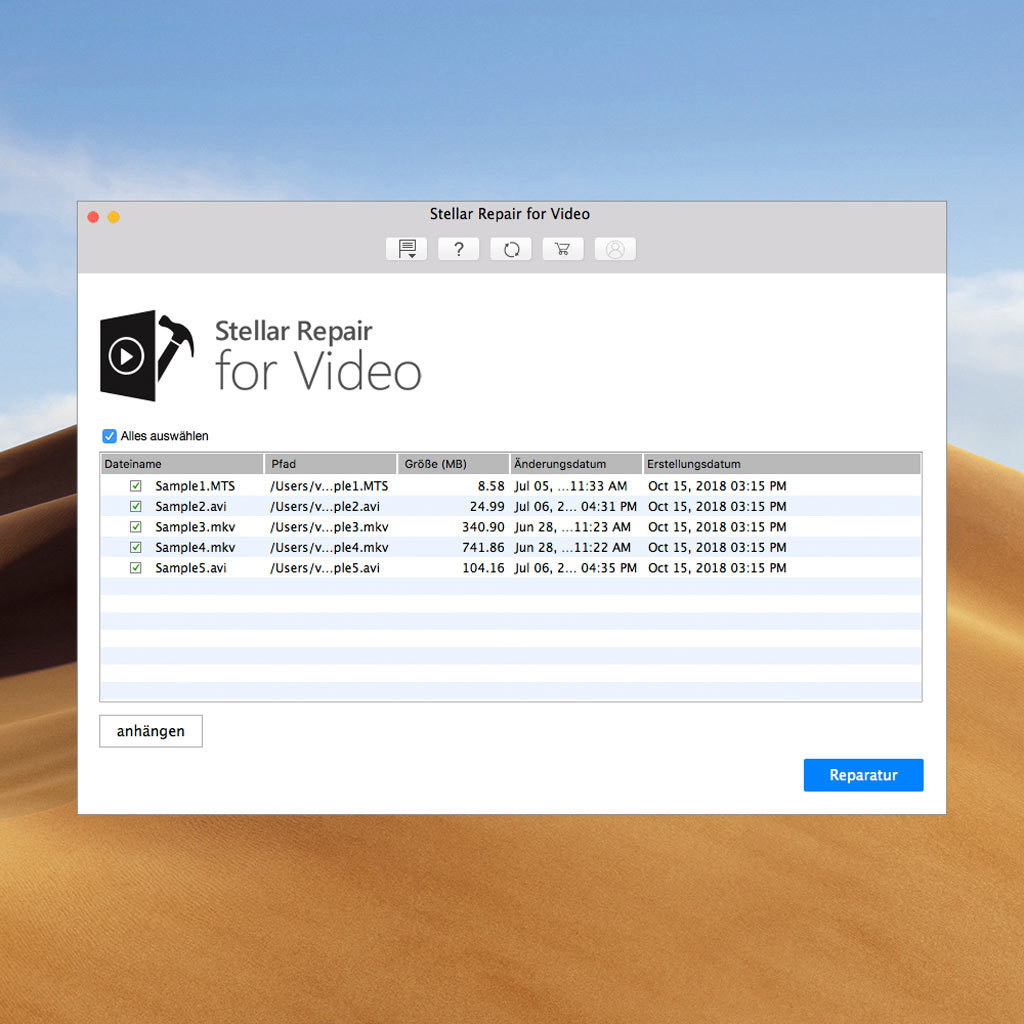Click the date Jul 05, ...11:33 AM
The height and width of the screenshot is (1024, 1024).
(x=571, y=486)
